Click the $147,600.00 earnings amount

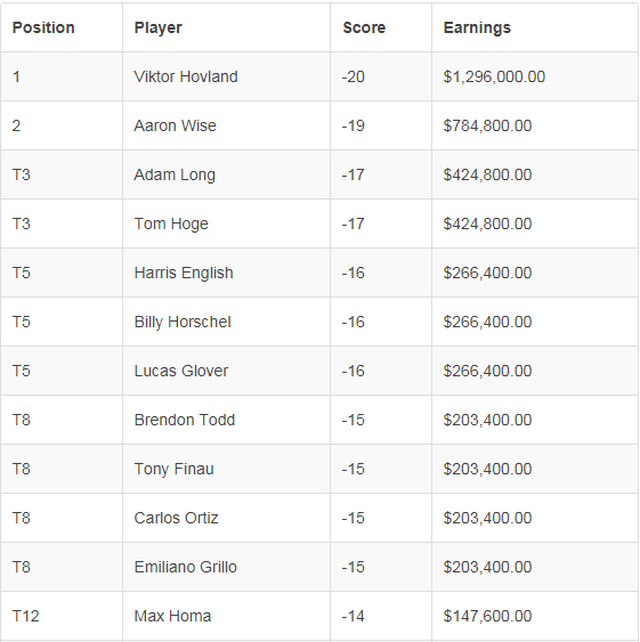coord(488,616)
